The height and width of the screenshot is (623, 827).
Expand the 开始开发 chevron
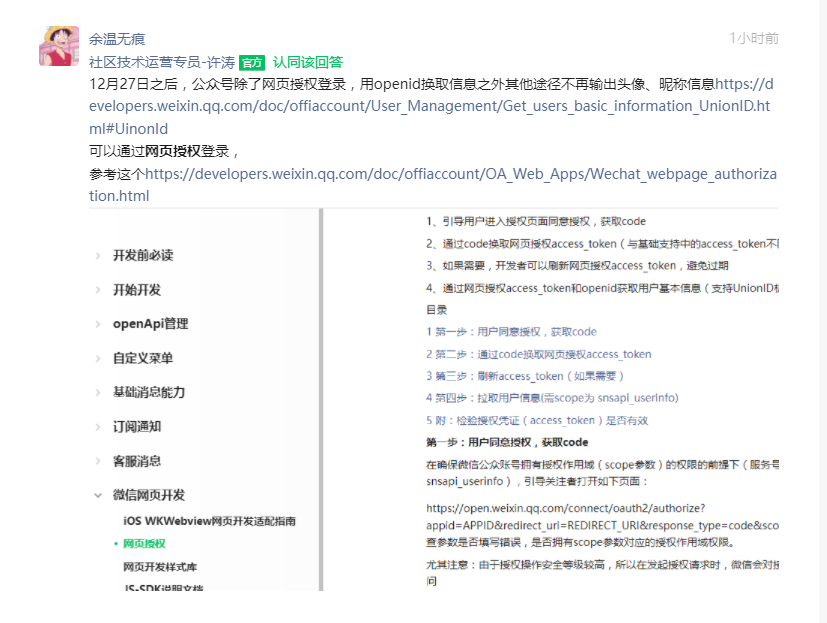click(x=98, y=290)
